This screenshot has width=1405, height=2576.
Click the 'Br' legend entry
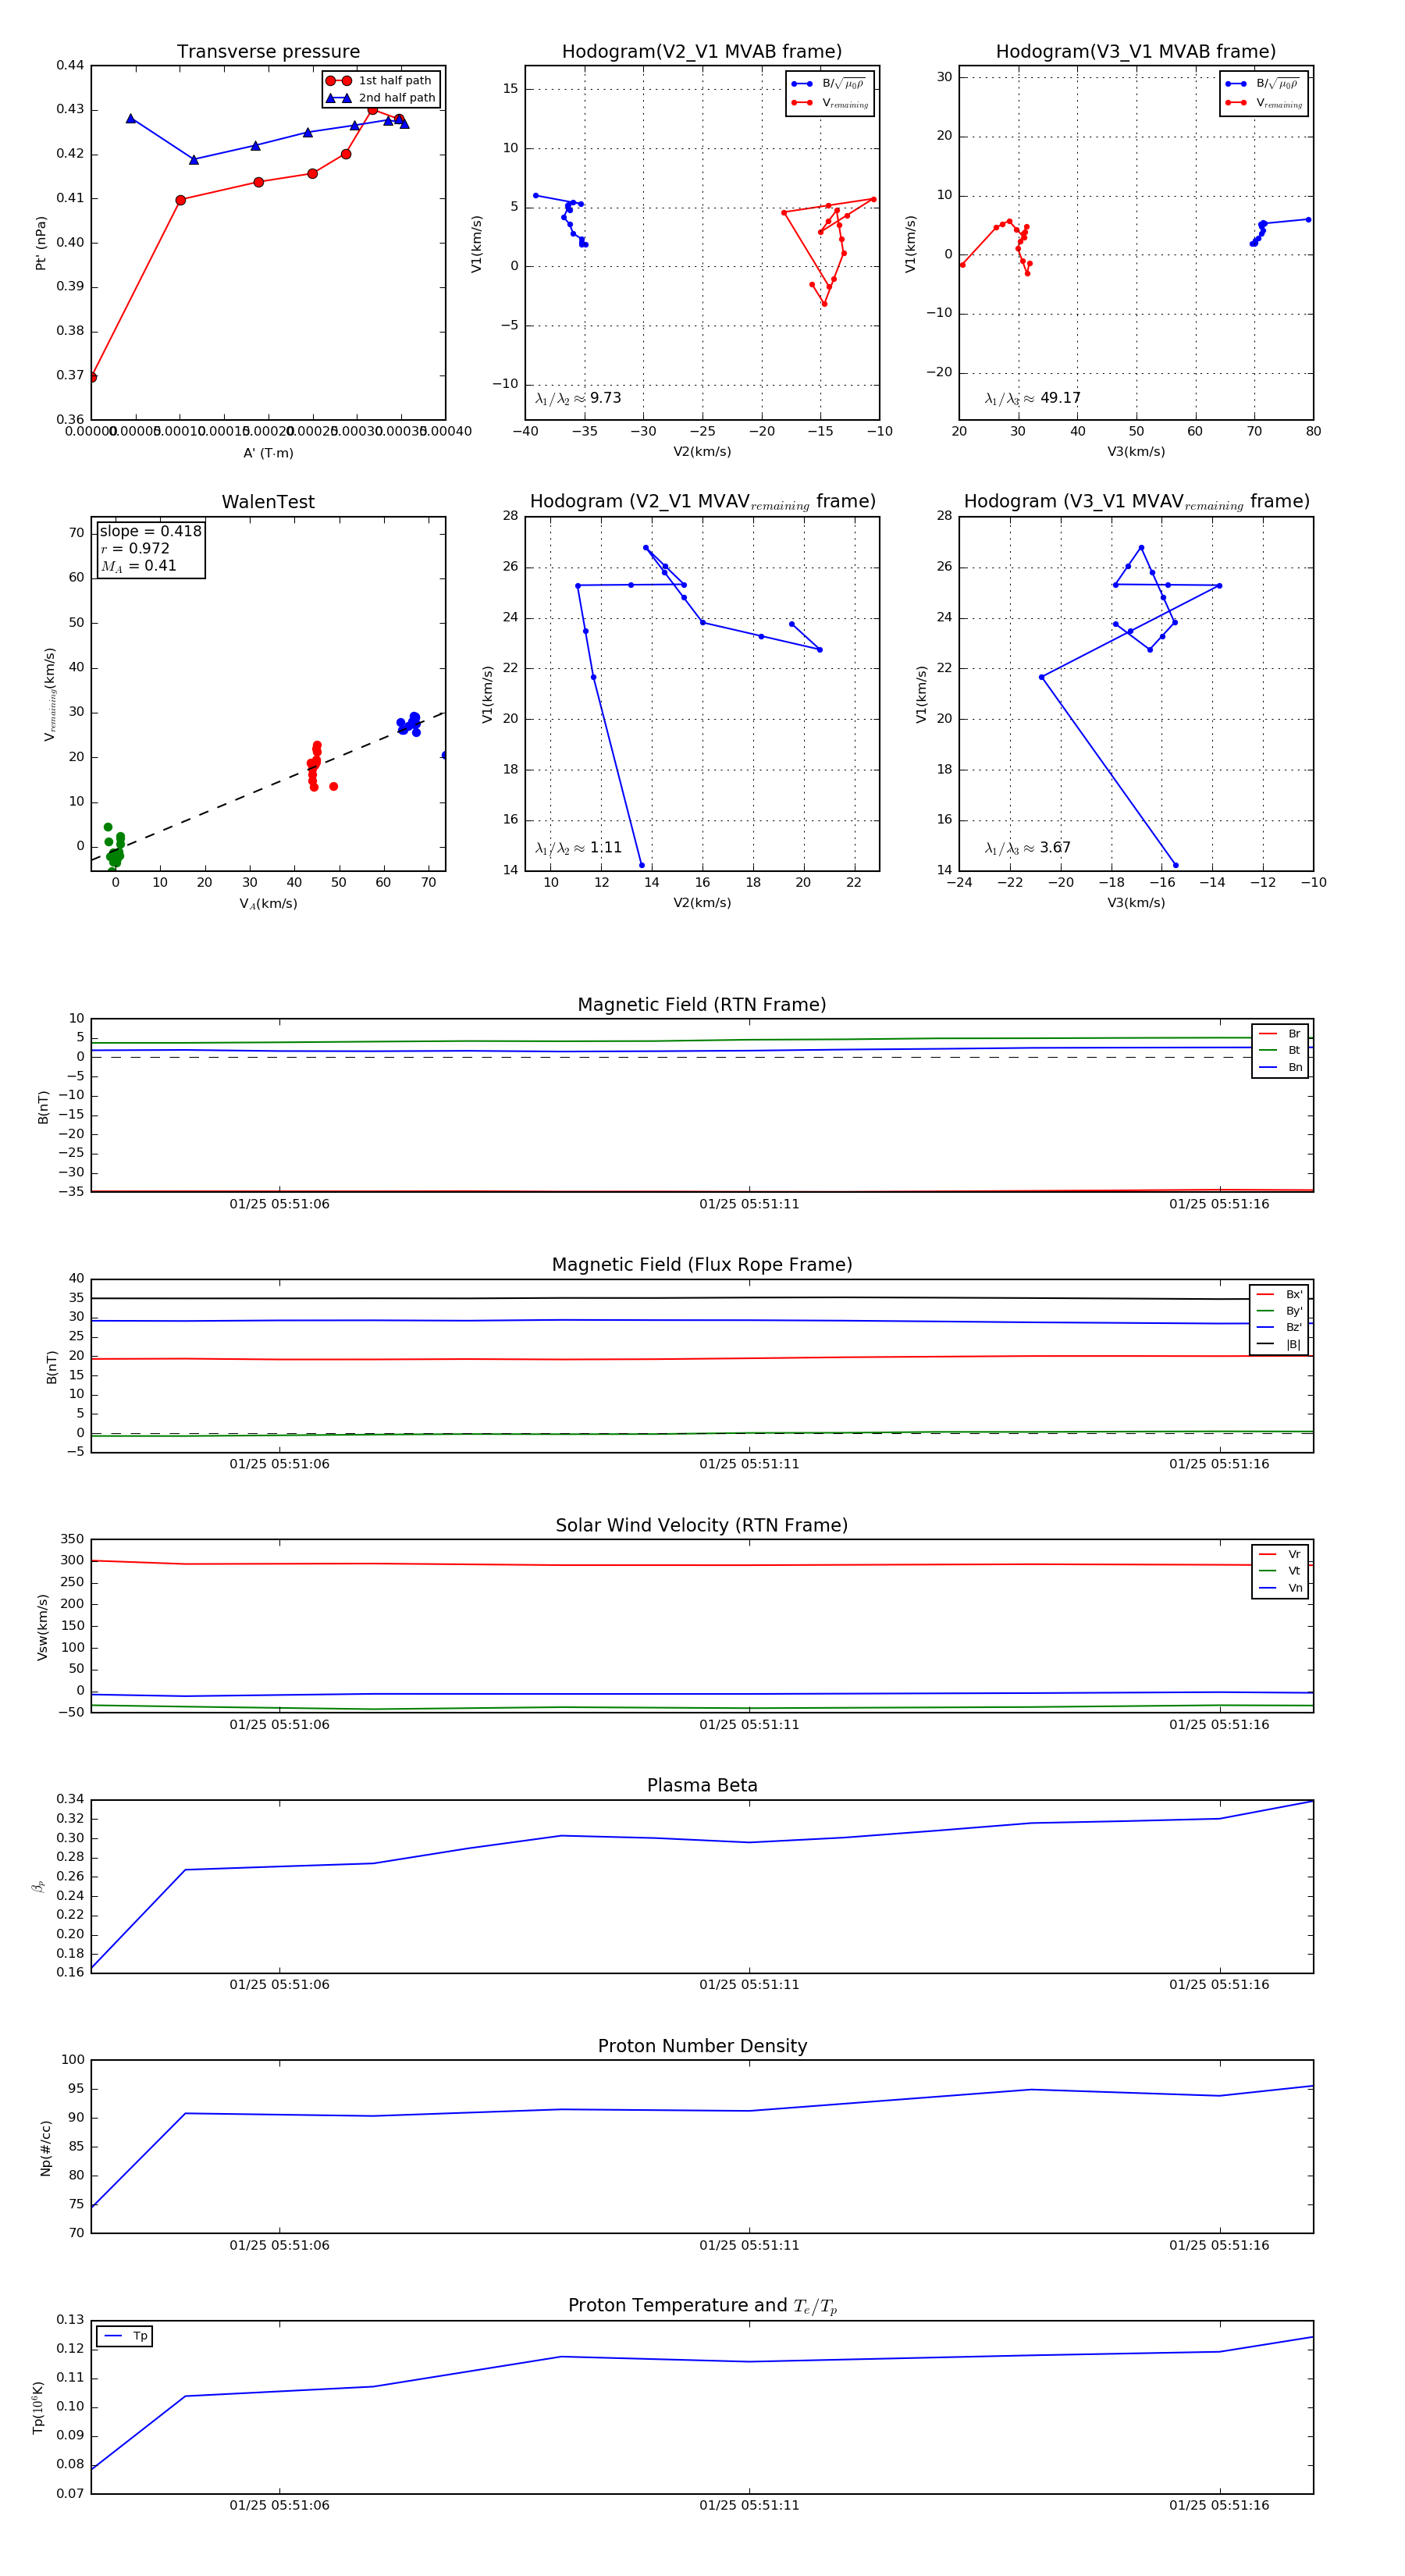1280,1034
